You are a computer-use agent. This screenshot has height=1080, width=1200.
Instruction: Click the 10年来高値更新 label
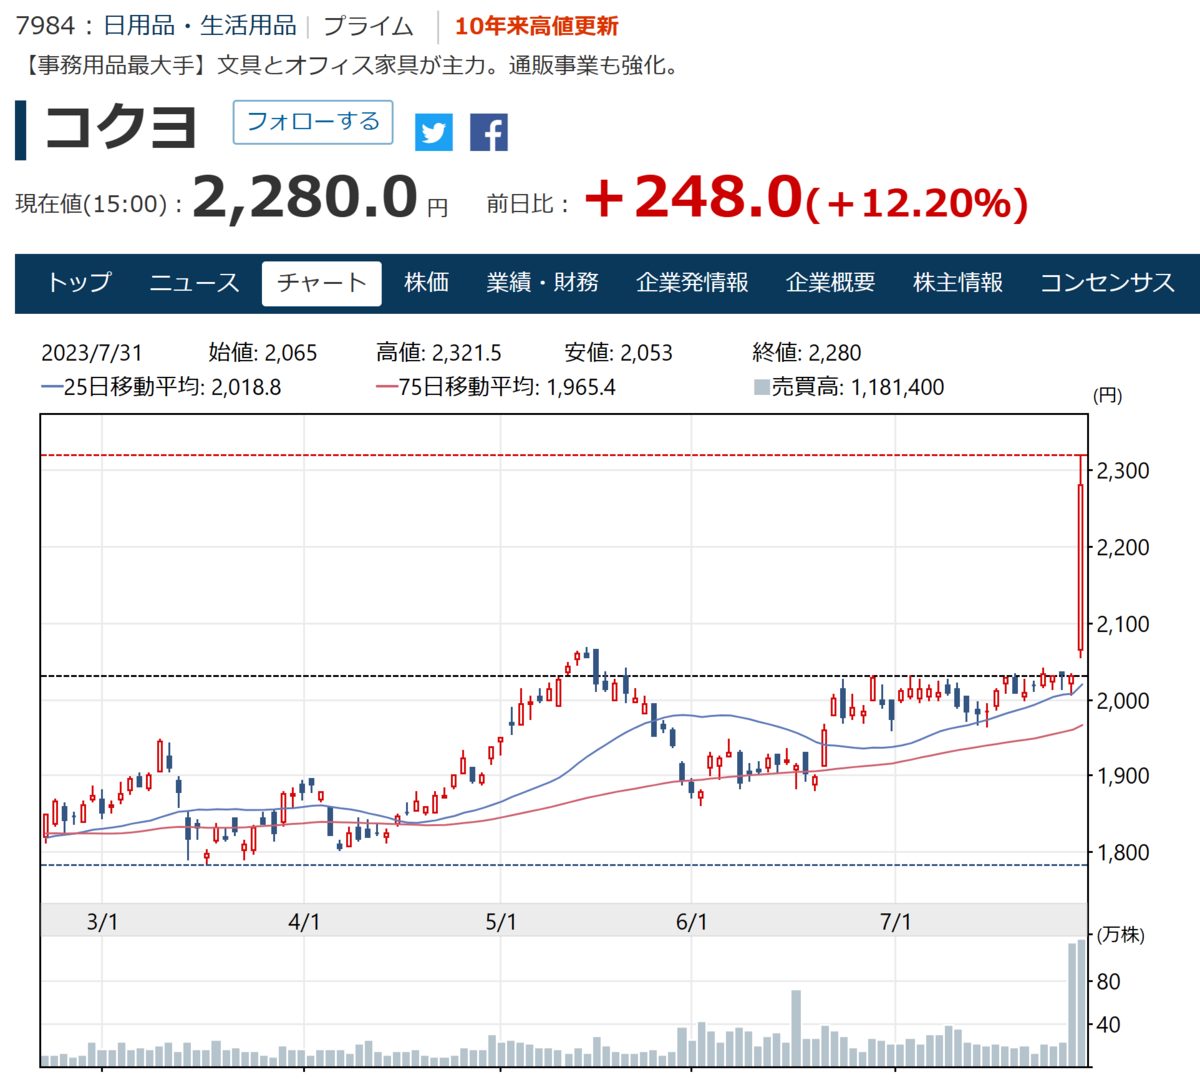(537, 26)
